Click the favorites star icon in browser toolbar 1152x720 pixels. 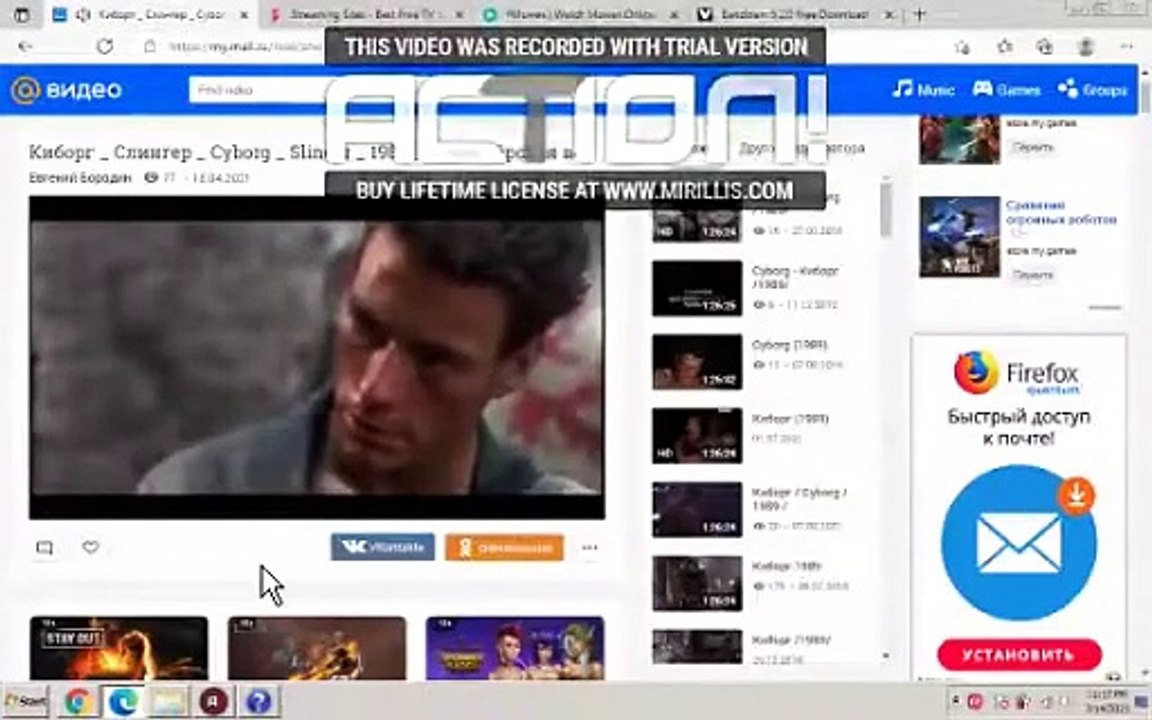[1004, 47]
